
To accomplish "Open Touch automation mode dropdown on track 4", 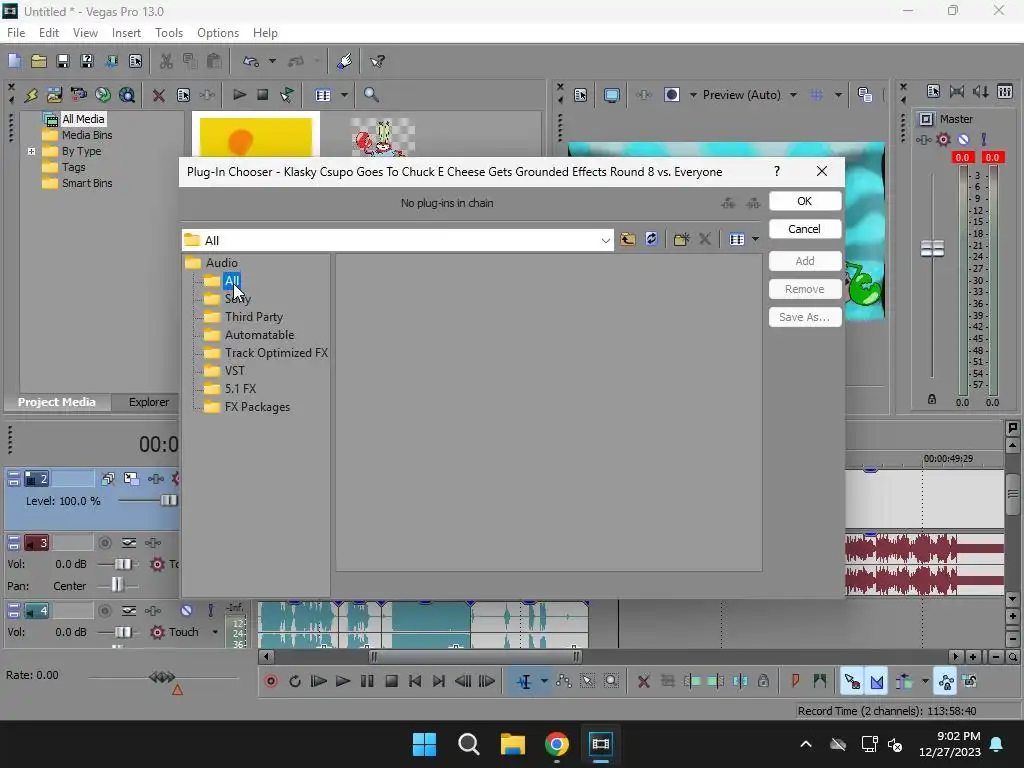I will tap(215, 632).
